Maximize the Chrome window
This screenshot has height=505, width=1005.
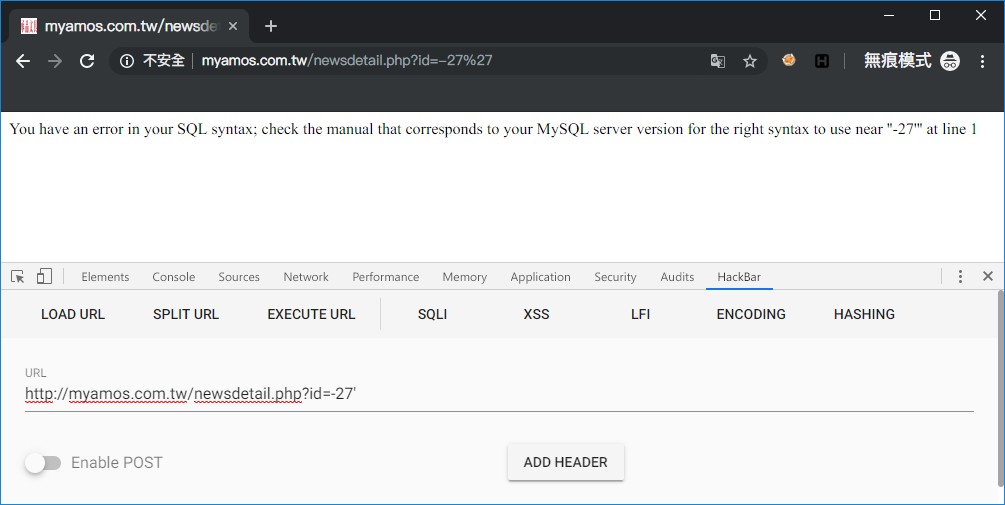point(935,15)
